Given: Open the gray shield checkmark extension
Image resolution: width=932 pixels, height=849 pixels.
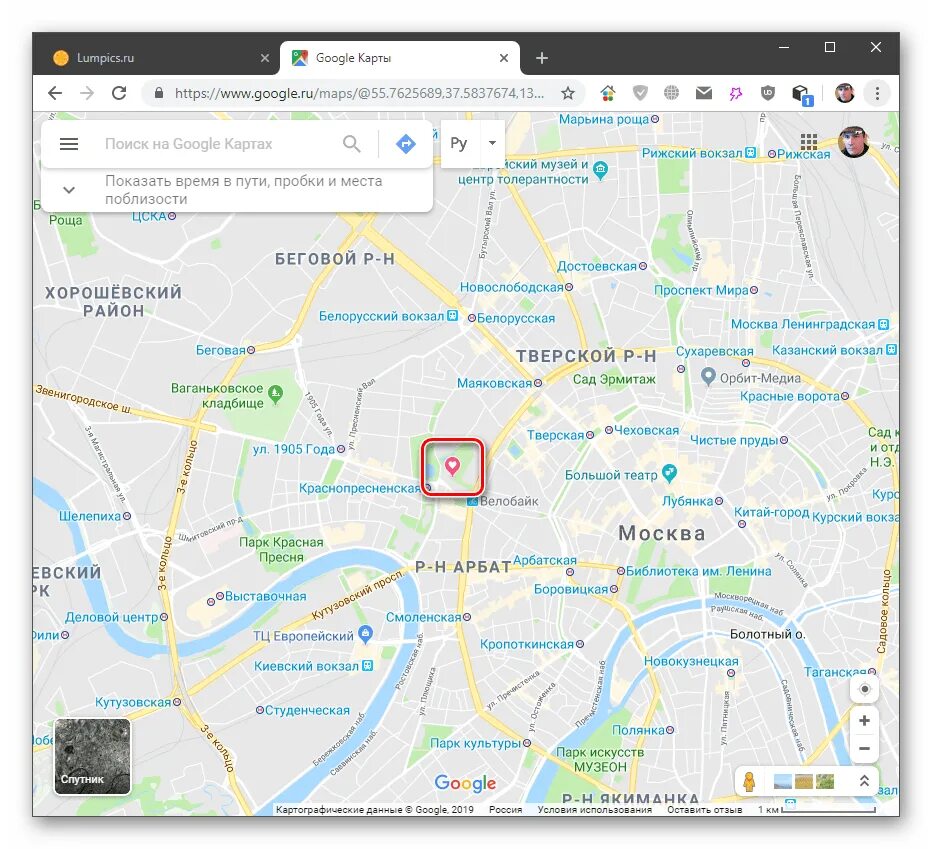Looking at the screenshot, I should click(x=640, y=93).
